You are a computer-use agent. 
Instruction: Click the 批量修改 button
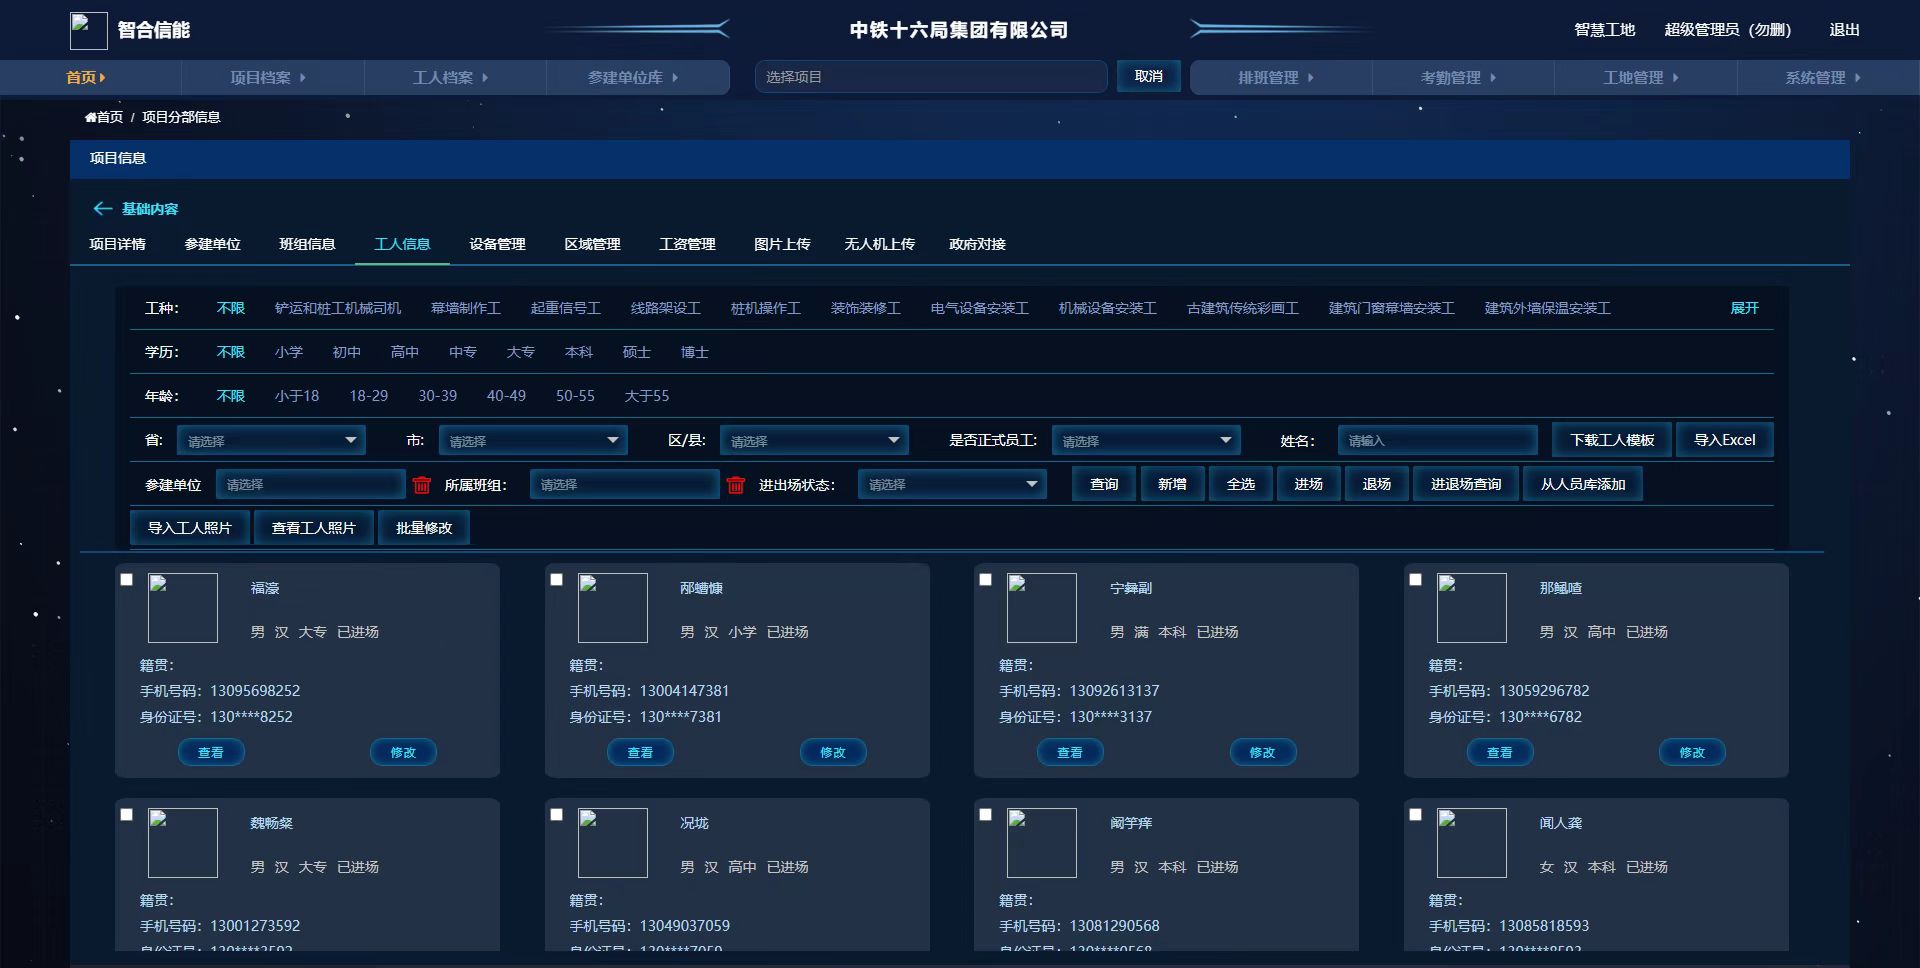click(x=424, y=528)
